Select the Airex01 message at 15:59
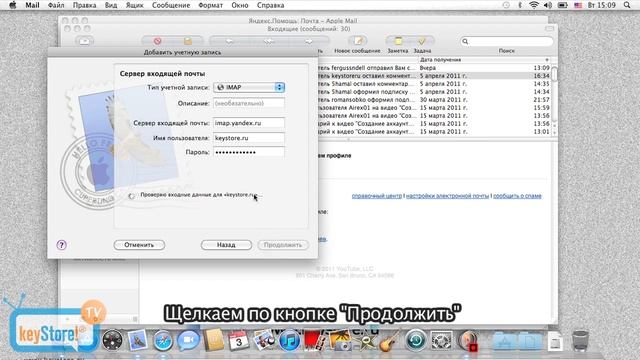The width and height of the screenshot is (640, 360). click(434, 108)
